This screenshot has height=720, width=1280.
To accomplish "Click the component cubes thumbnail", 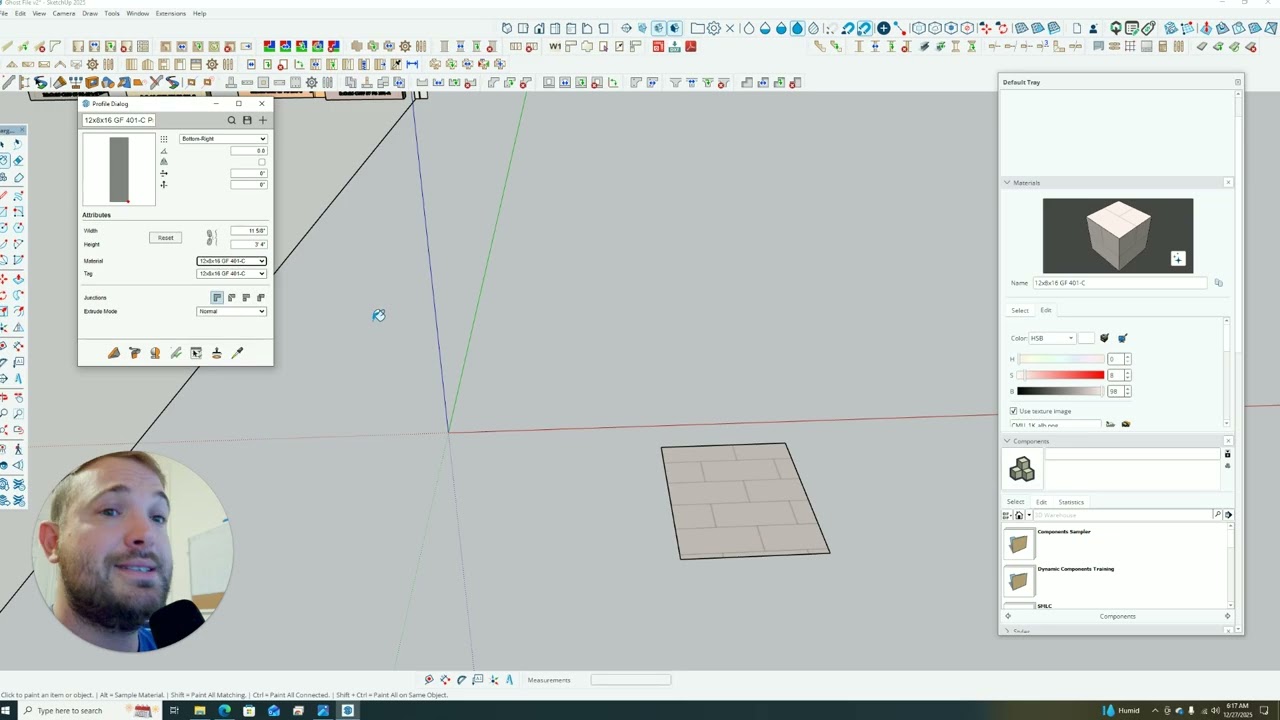I will (x=1022, y=469).
